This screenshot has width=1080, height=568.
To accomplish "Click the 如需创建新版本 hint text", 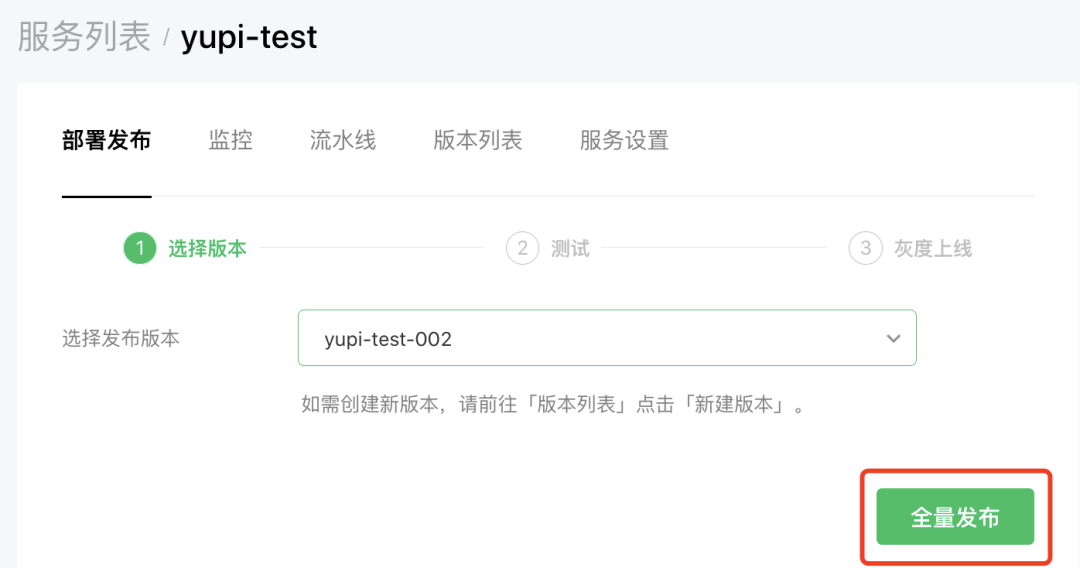I will click(x=553, y=405).
